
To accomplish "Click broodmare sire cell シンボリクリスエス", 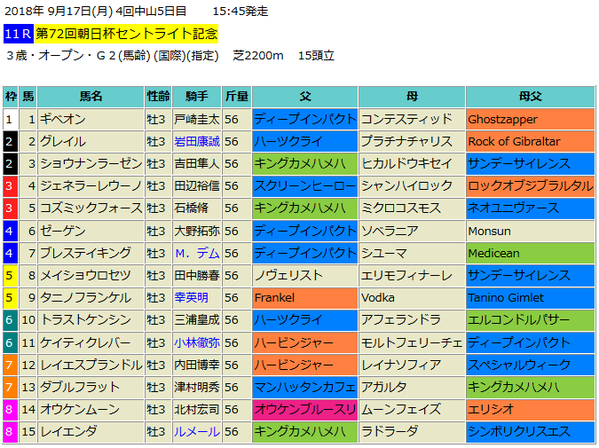I will 530,432.
